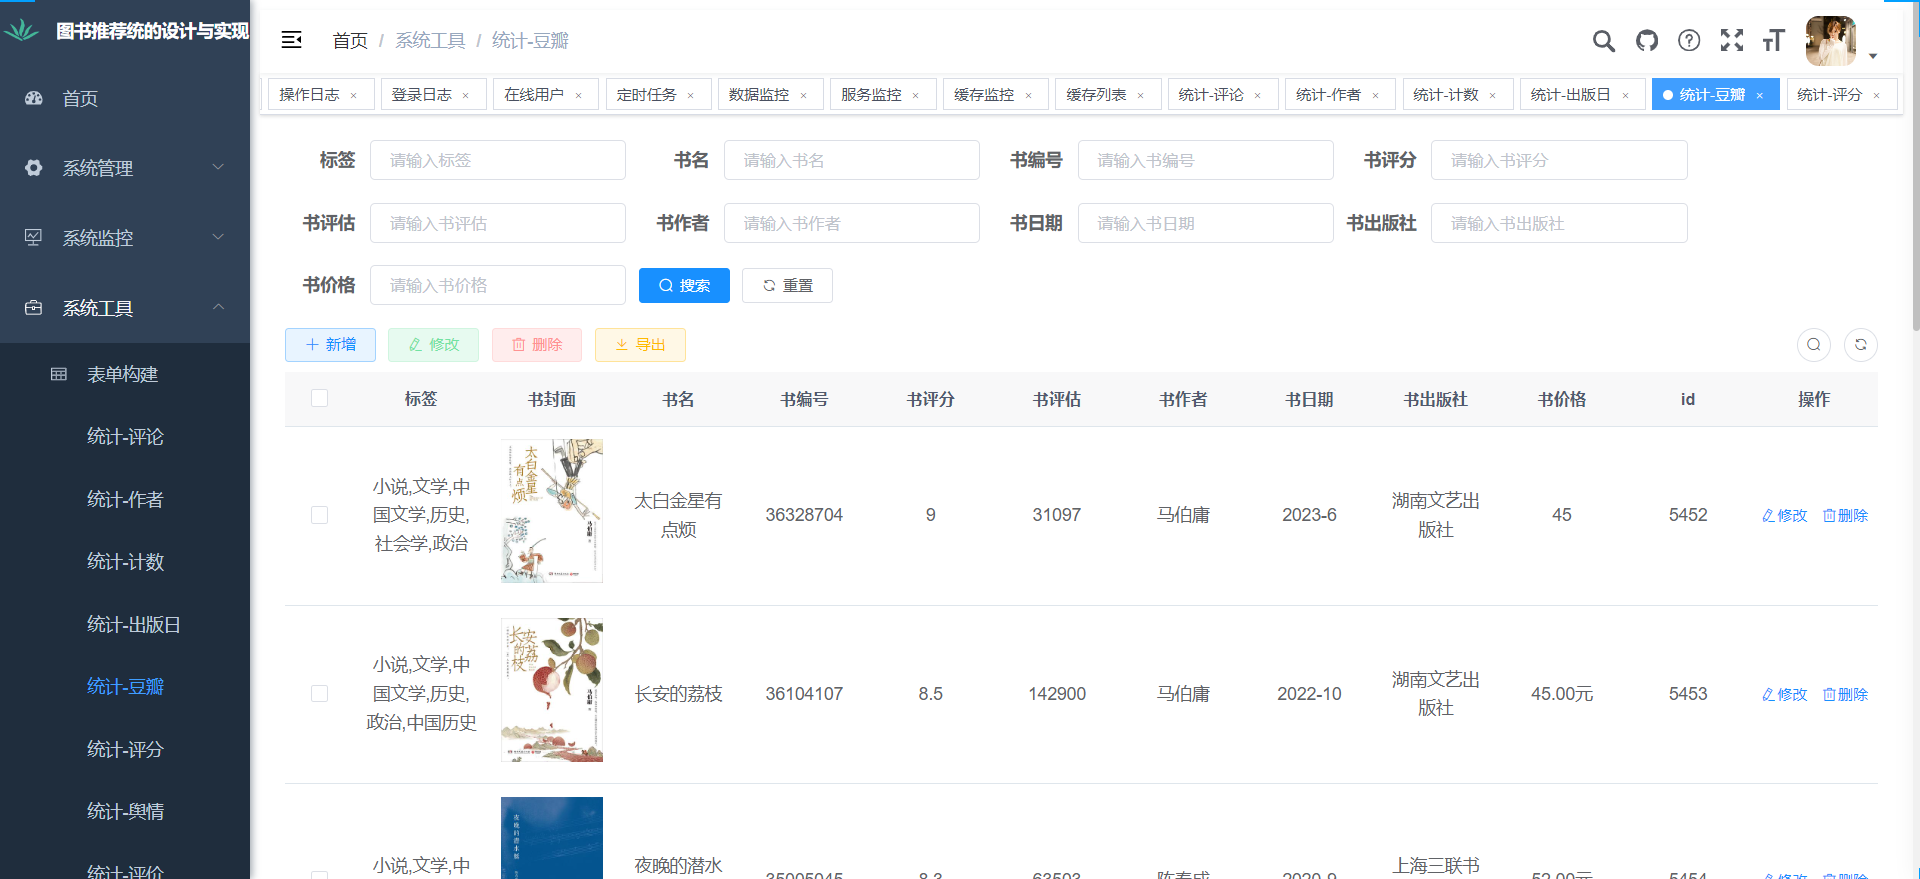Click the 系统管理 gear icon

(x=34, y=168)
